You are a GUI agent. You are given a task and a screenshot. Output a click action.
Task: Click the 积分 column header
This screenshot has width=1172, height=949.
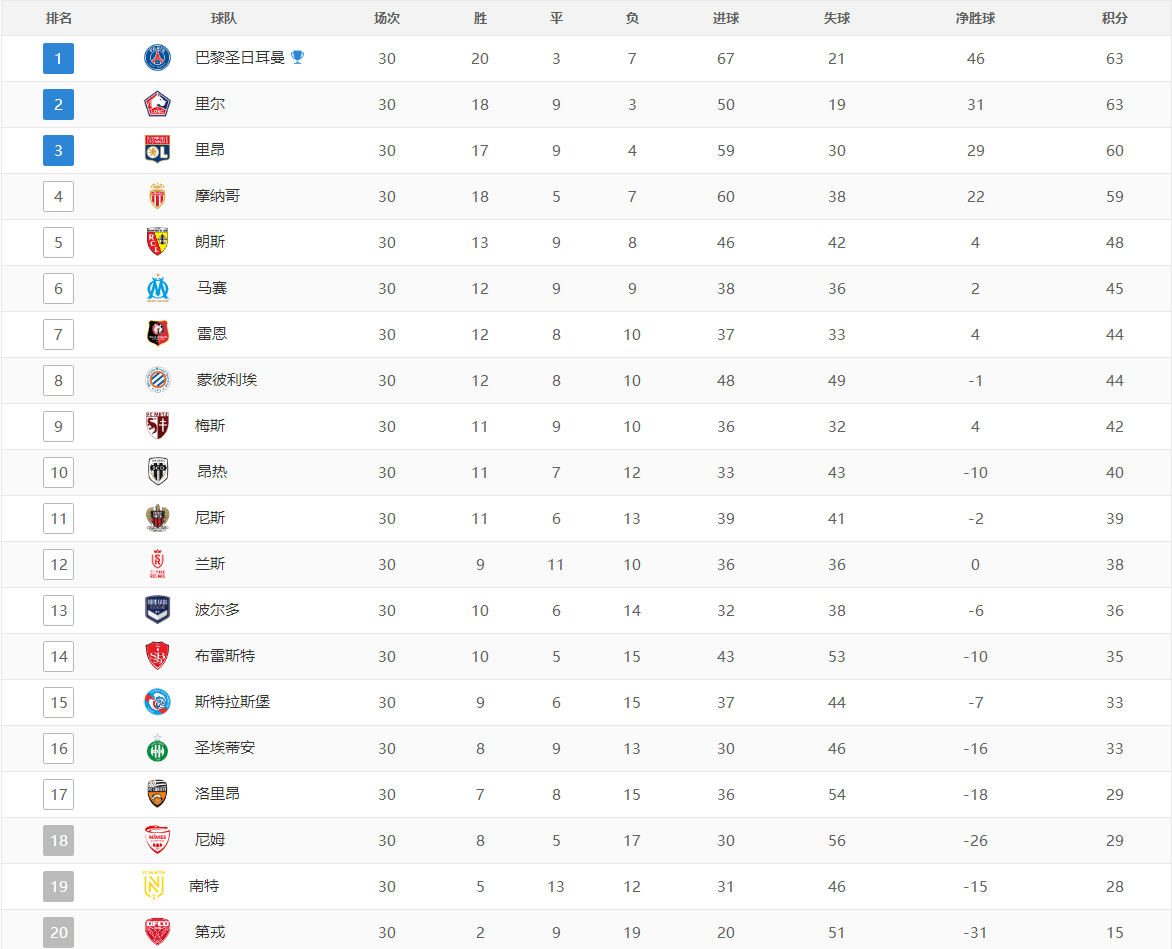(x=1114, y=18)
